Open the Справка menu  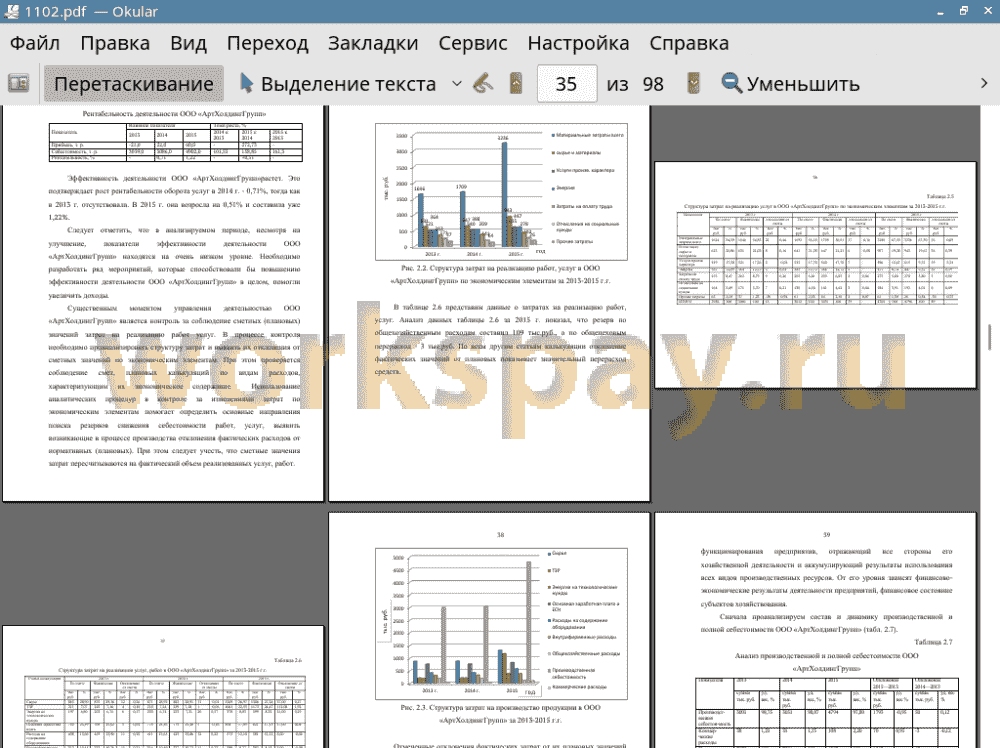pos(689,43)
